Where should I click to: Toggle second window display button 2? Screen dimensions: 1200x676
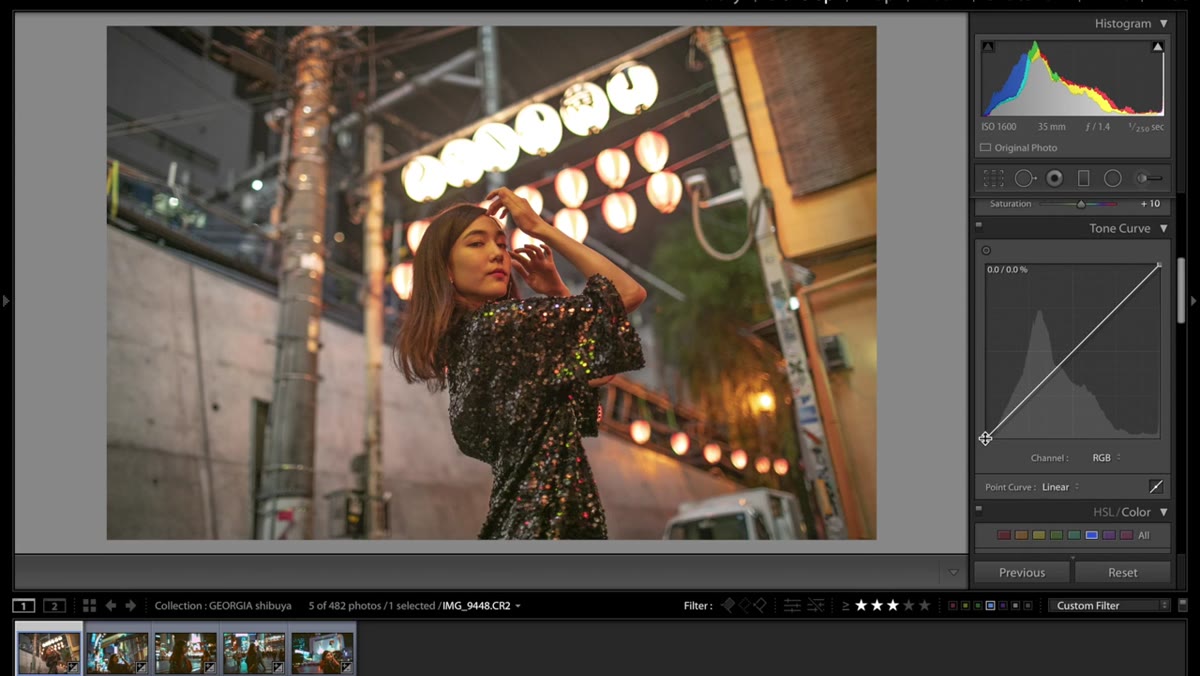pos(55,606)
